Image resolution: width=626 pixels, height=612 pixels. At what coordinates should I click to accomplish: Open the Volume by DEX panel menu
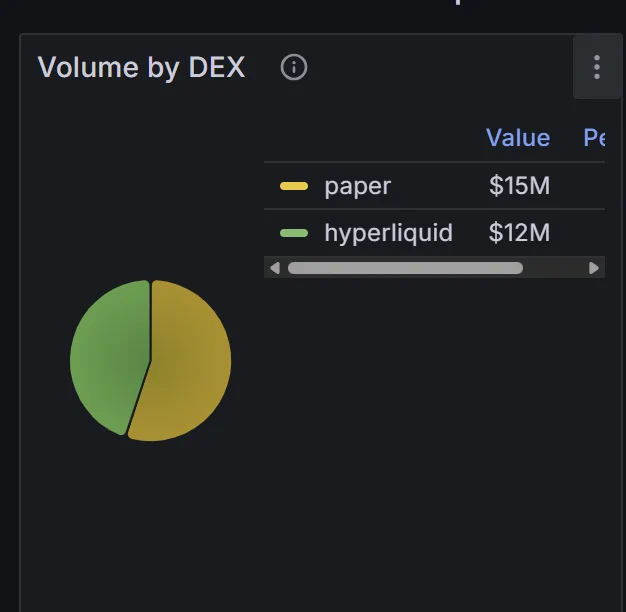(x=597, y=67)
